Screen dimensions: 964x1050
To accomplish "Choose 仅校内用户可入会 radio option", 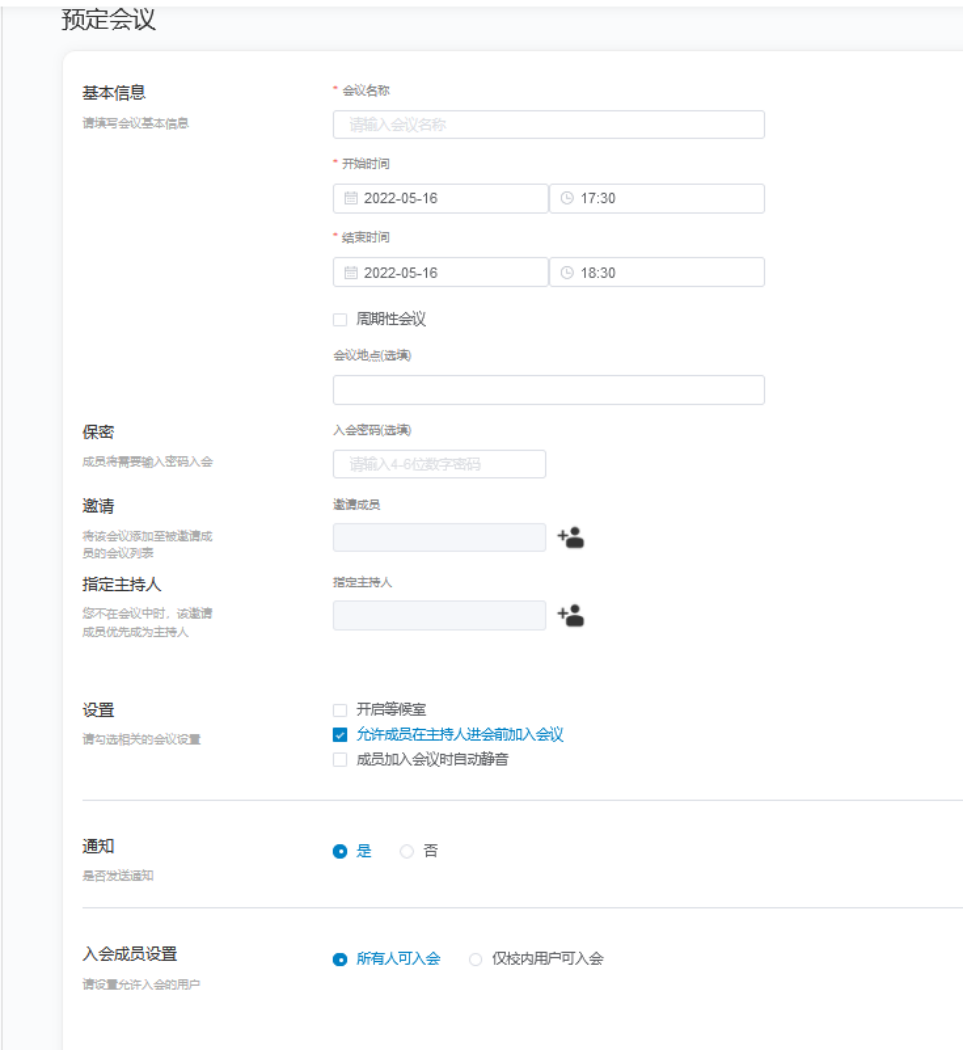I will (476, 959).
